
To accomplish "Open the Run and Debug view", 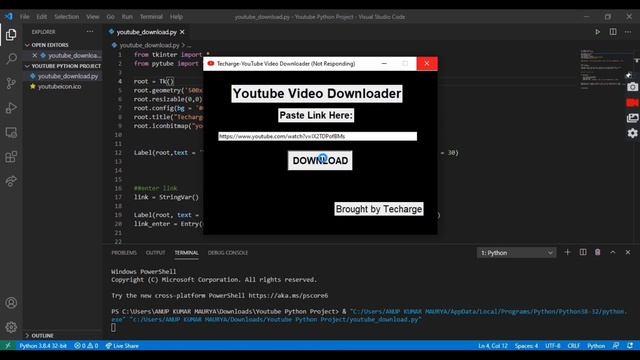I will [x=11, y=108].
